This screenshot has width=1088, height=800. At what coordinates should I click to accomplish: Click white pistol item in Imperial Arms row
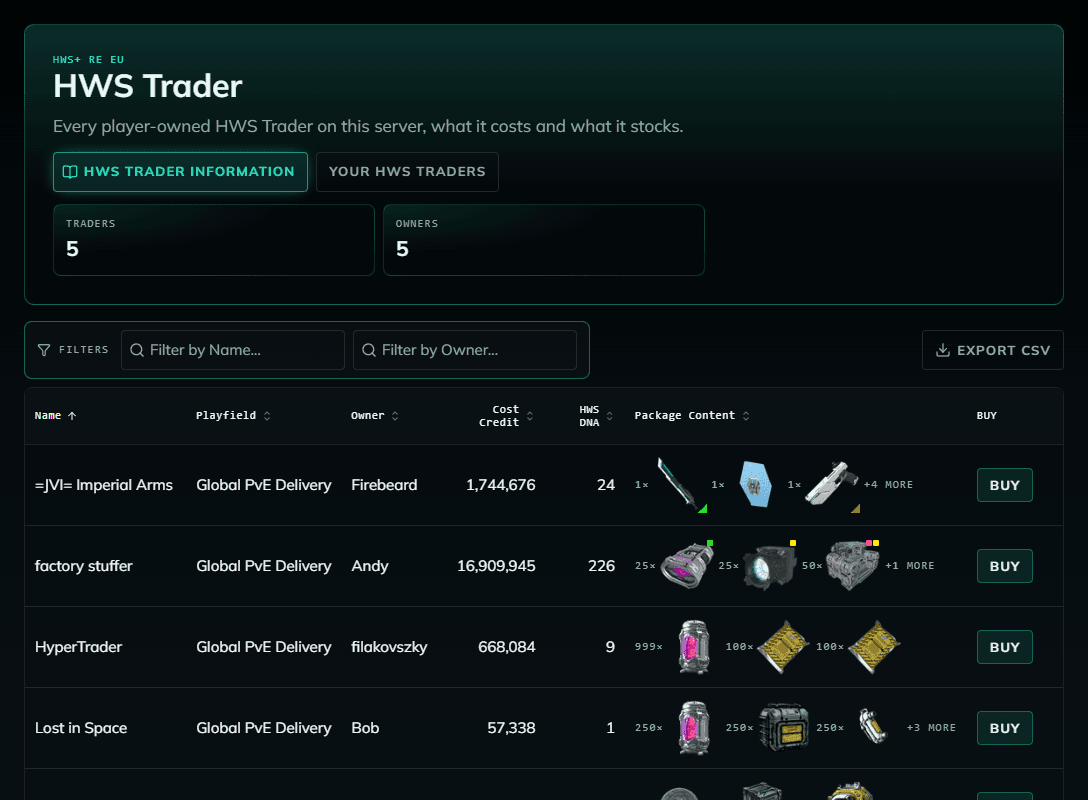[832, 484]
